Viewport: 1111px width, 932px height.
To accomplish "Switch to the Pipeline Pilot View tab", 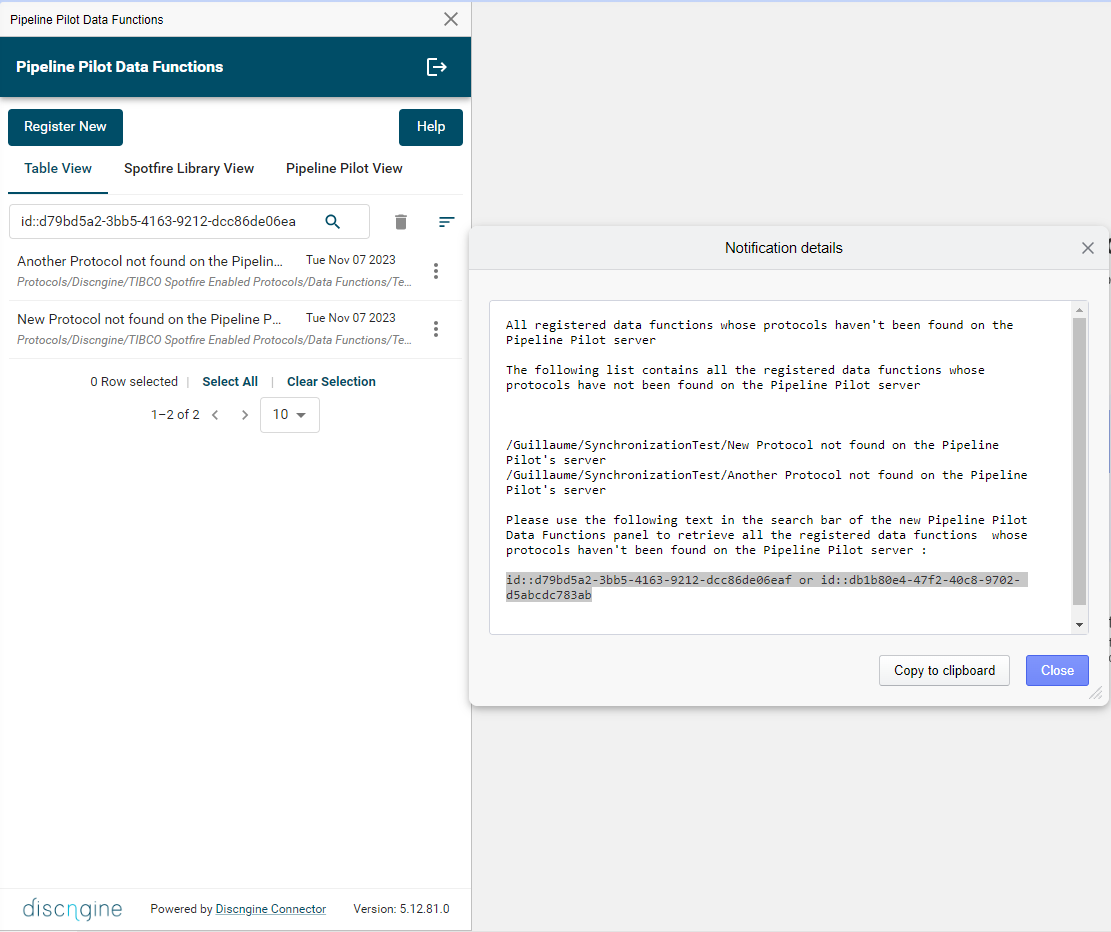I will click(344, 169).
